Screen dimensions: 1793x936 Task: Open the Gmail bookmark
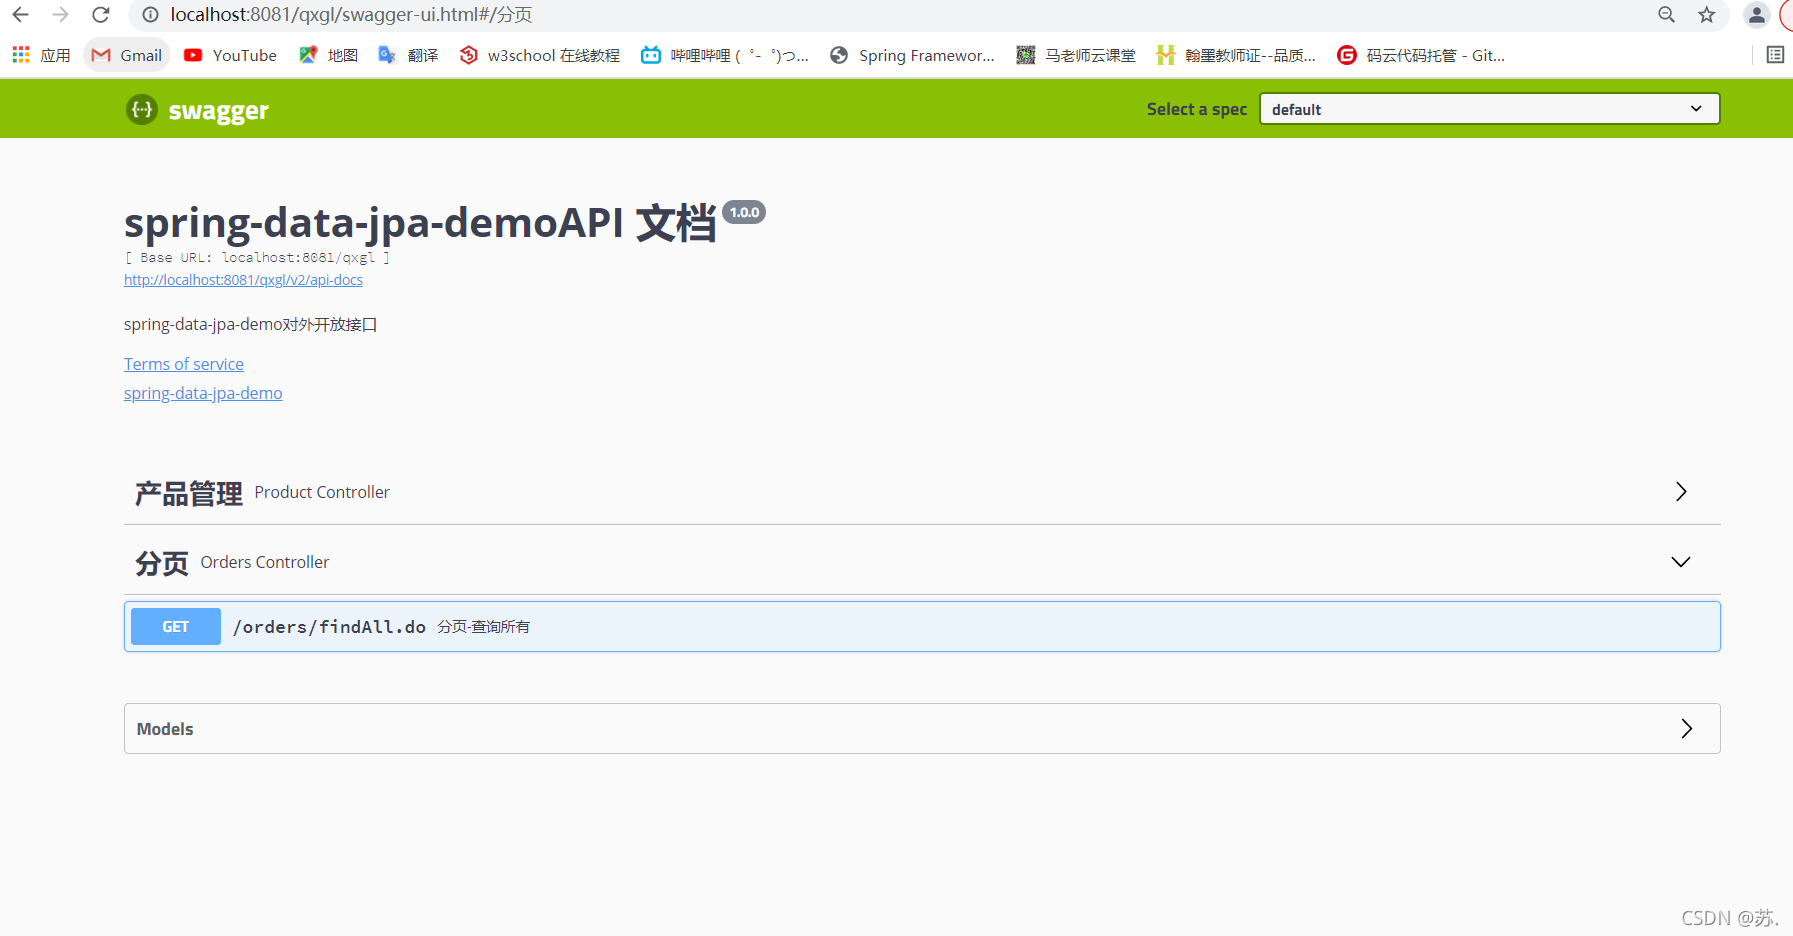point(127,55)
